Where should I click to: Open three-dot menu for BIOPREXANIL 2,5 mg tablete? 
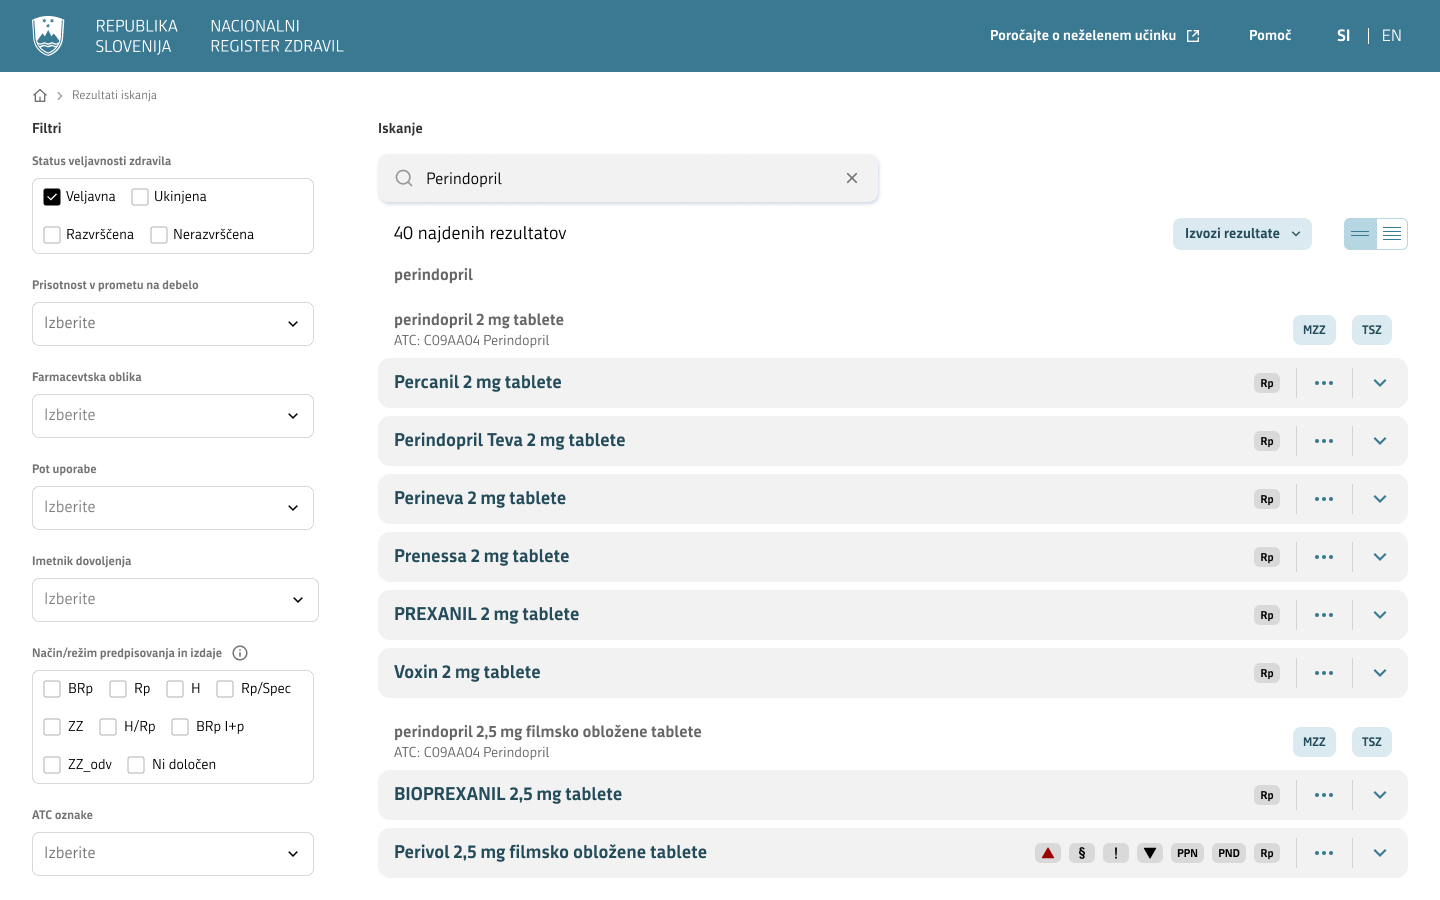pyautogui.click(x=1324, y=795)
